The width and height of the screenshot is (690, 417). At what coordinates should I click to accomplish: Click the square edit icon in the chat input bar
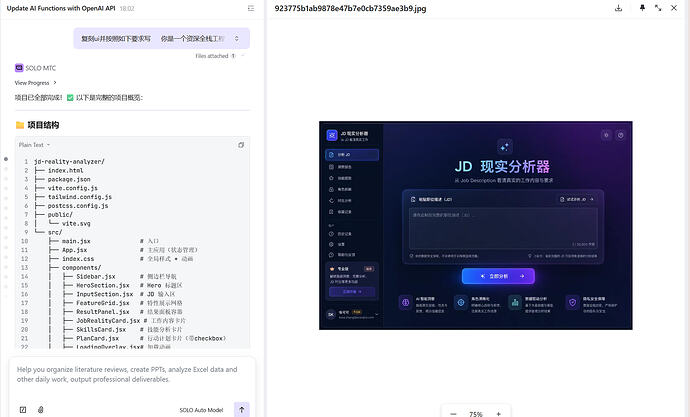coord(23,409)
